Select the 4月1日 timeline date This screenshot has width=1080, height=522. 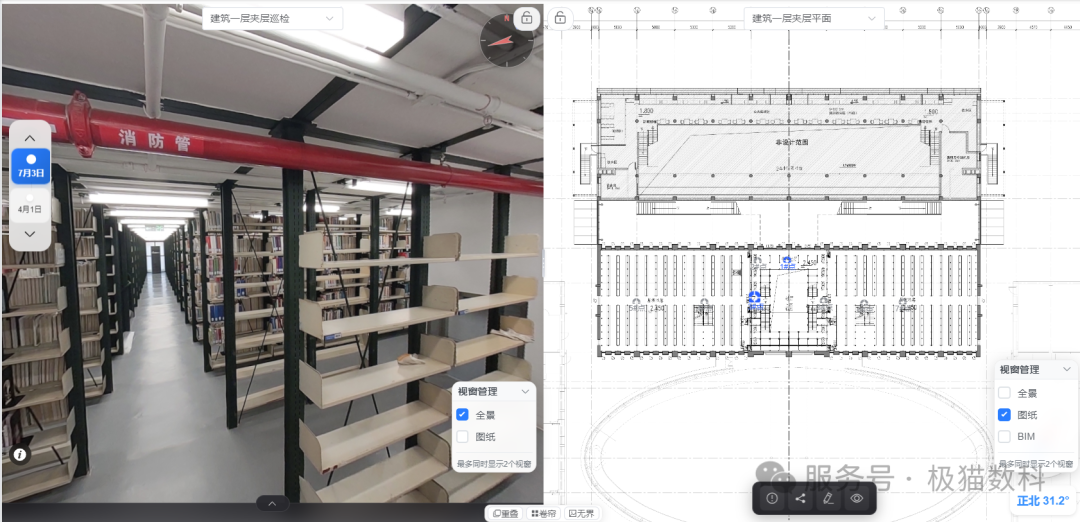pyautogui.click(x=30, y=204)
